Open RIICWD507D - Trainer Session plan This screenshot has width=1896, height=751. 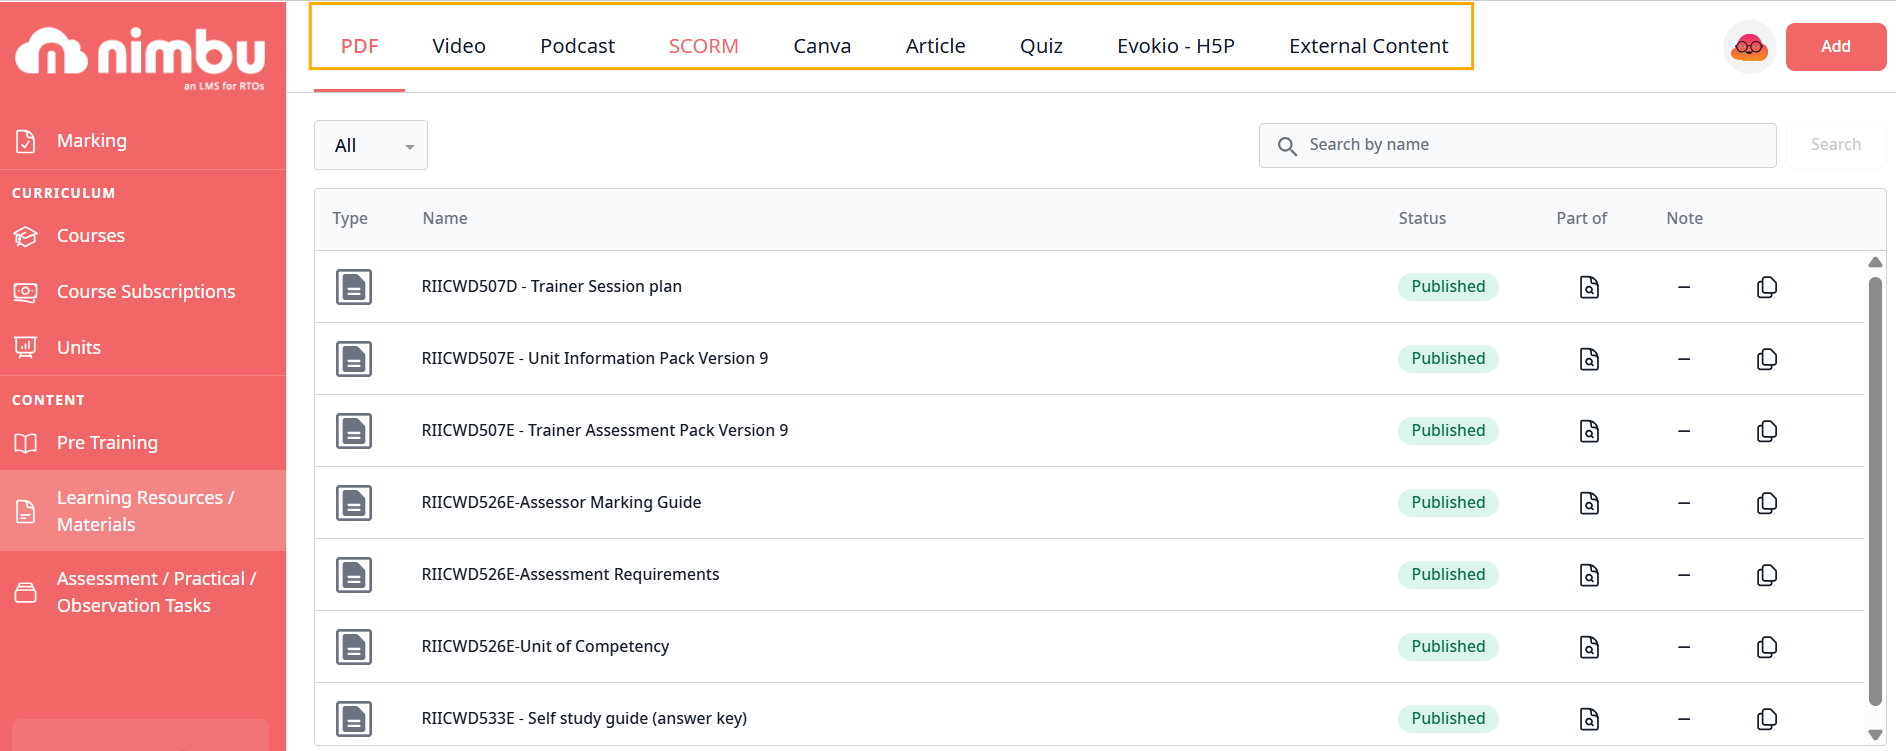click(552, 287)
